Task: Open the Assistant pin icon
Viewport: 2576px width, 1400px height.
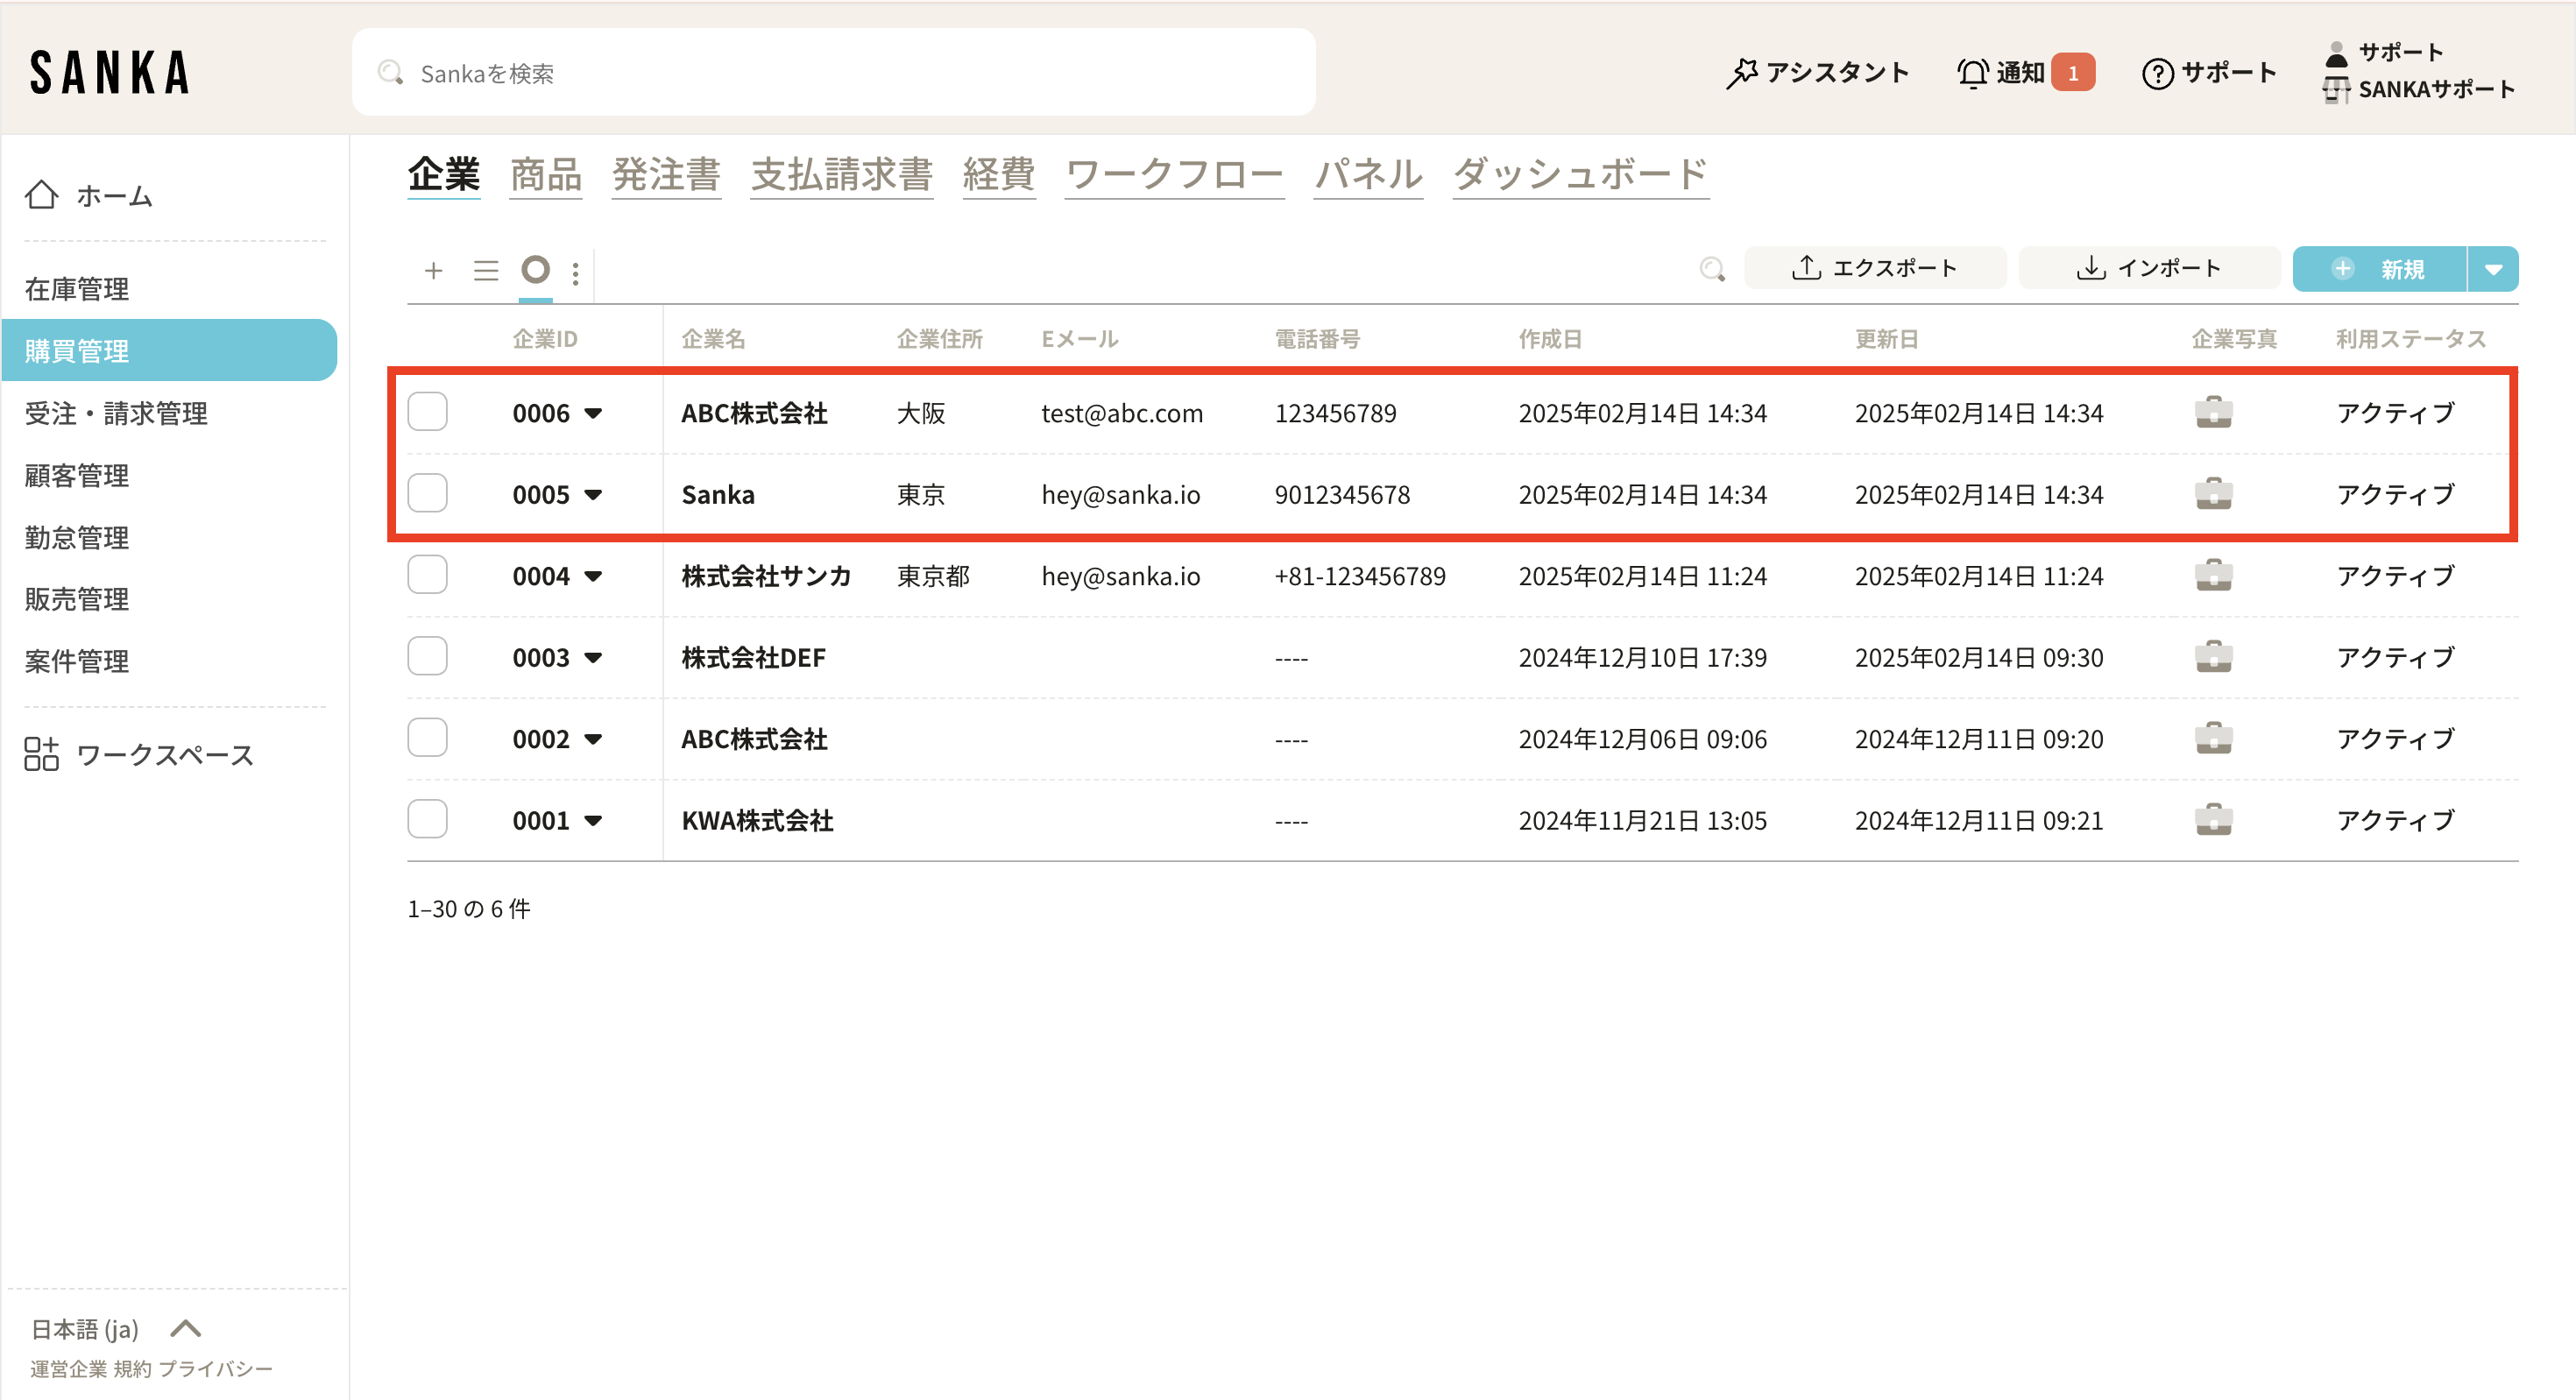Action: tap(1741, 73)
